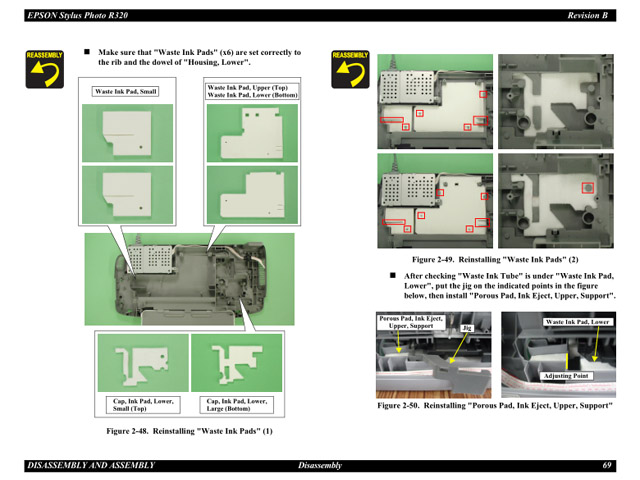Click the right-column REASSEMBLY arrow icon
This screenshot has height=480, width=640.
(x=350, y=67)
